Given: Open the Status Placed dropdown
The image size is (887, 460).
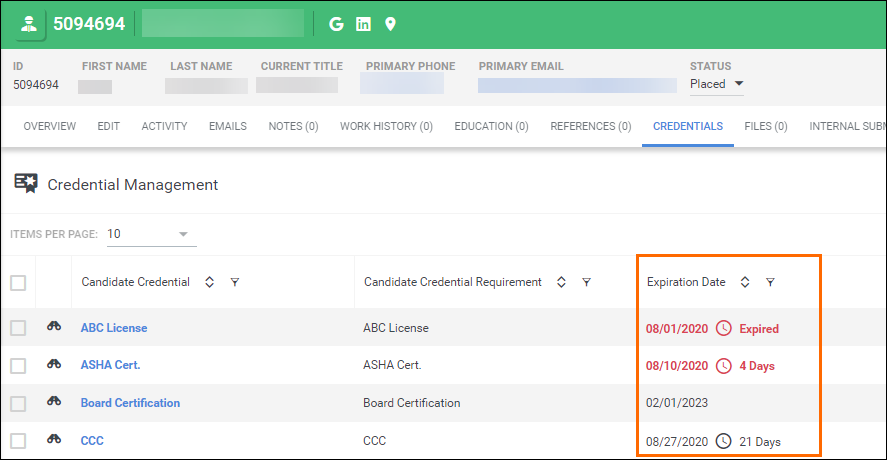Looking at the screenshot, I should pos(716,84).
